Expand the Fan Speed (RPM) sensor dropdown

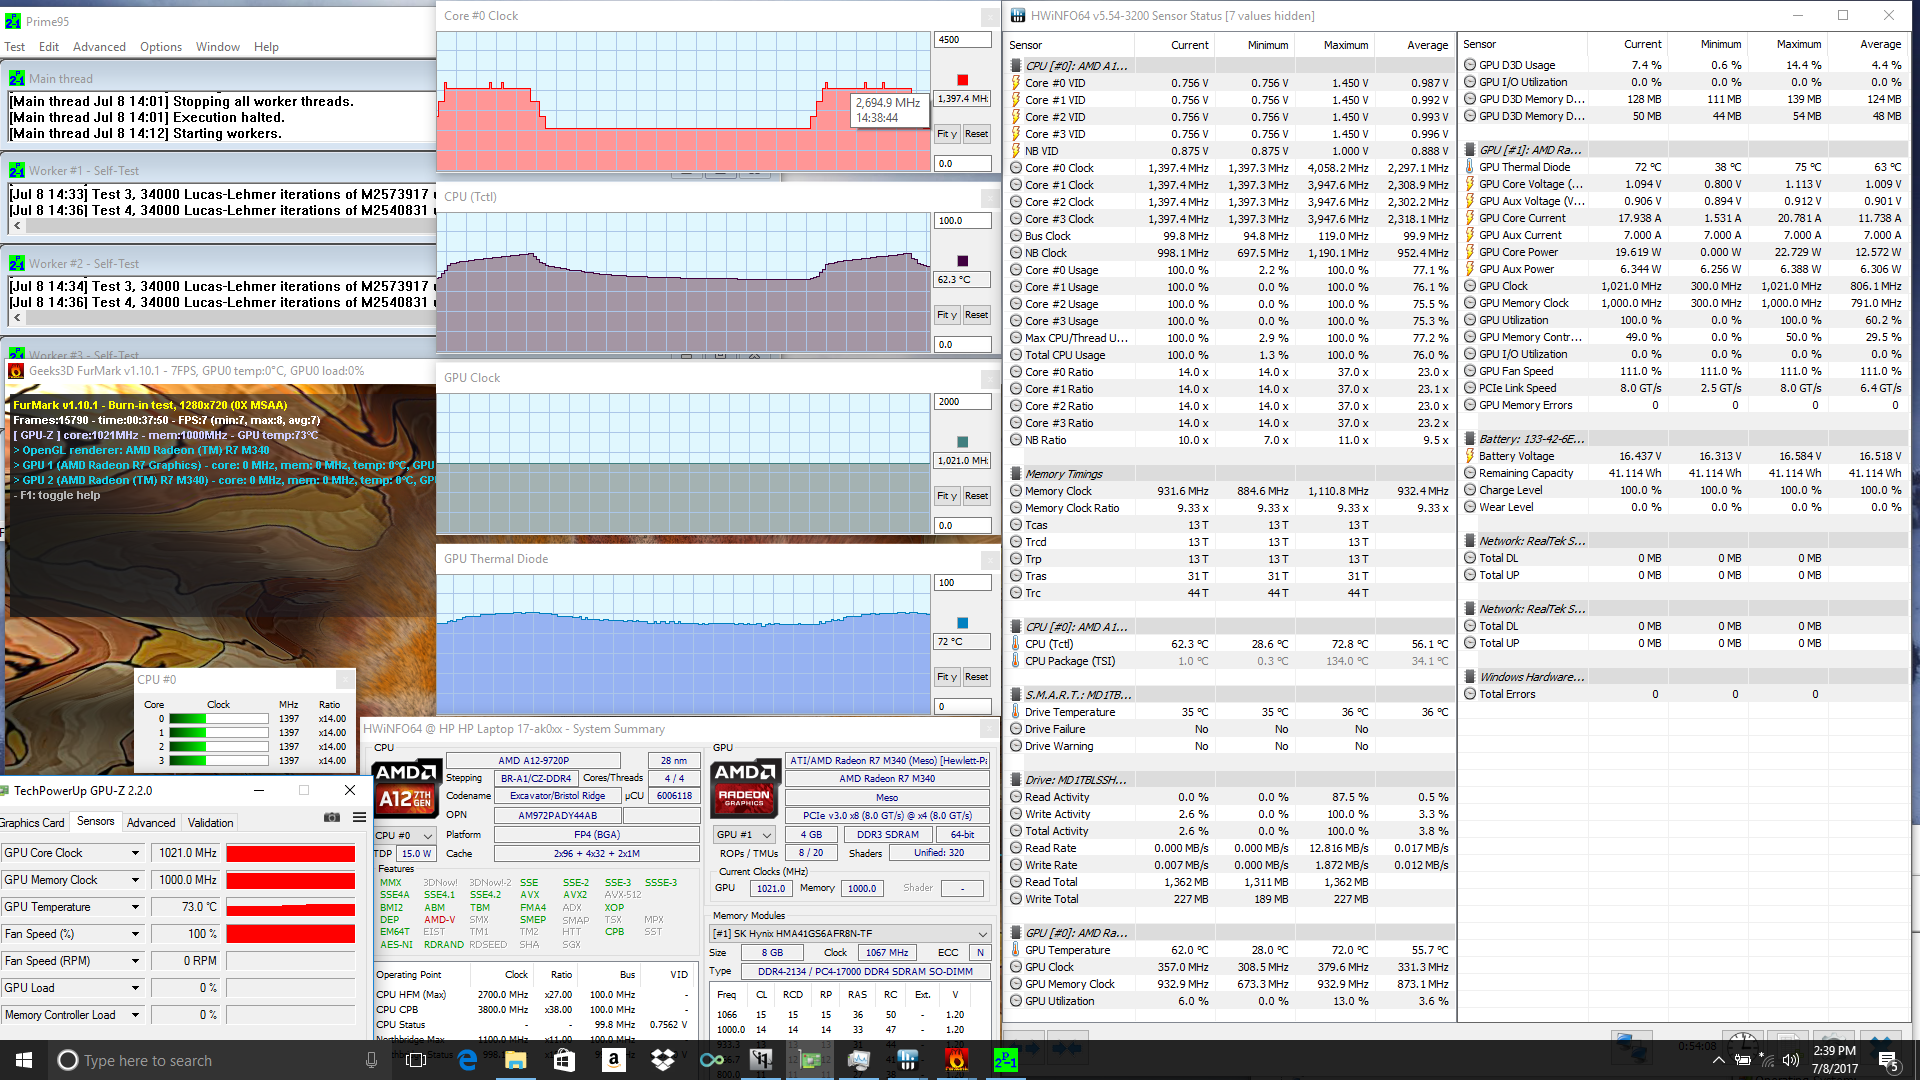coord(135,961)
